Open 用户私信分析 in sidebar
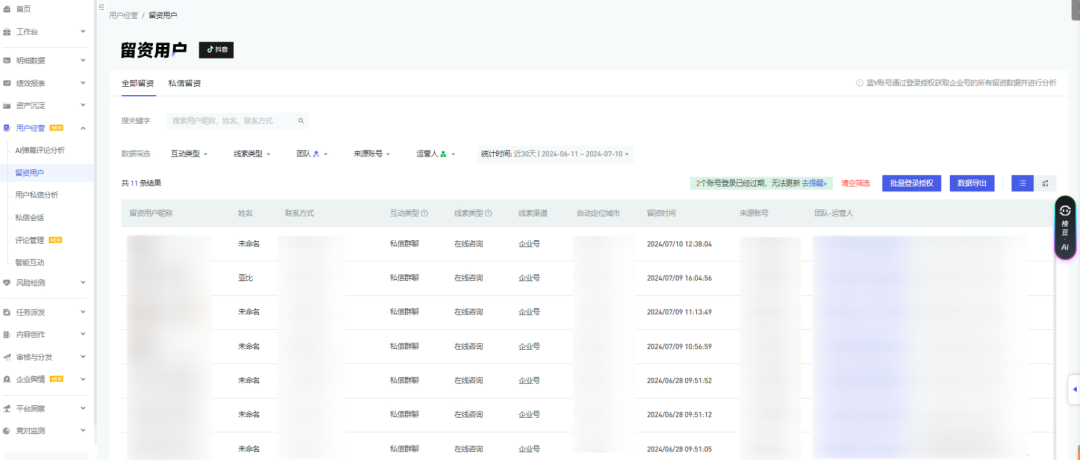 37,195
